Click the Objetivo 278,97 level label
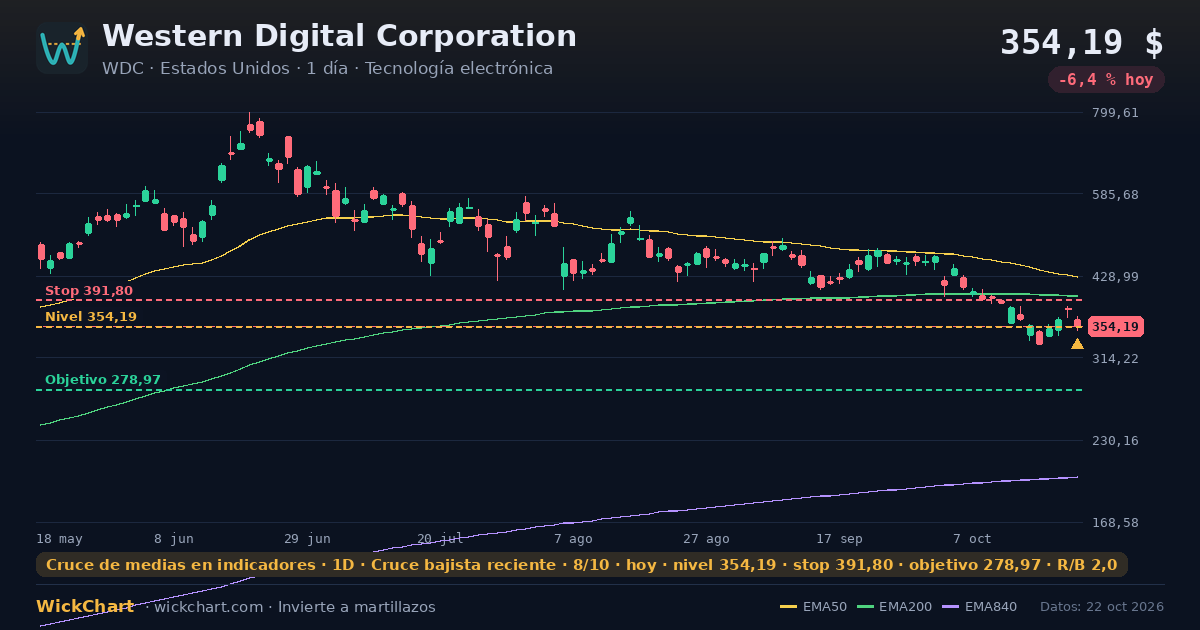1200x630 pixels. (103, 380)
